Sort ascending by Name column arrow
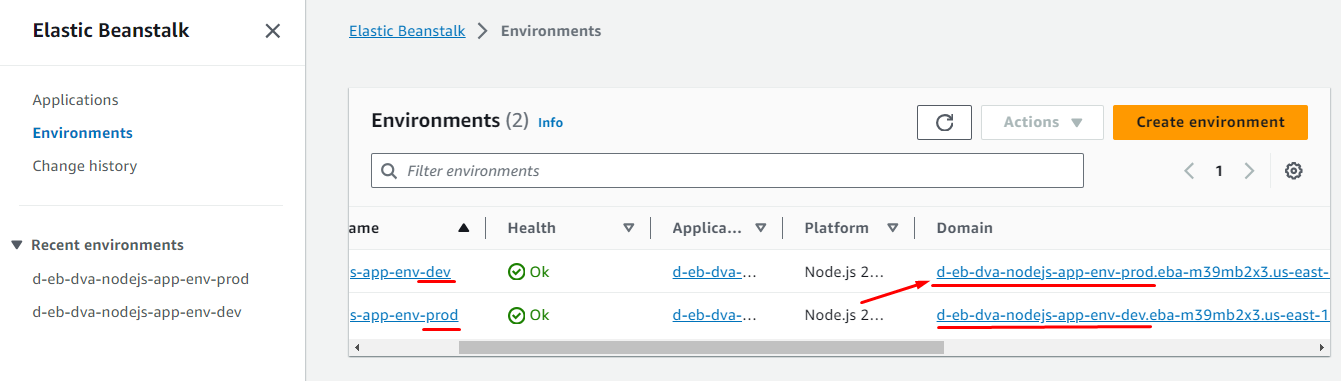The height and width of the screenshot is (381, 1341). point(463,228)
